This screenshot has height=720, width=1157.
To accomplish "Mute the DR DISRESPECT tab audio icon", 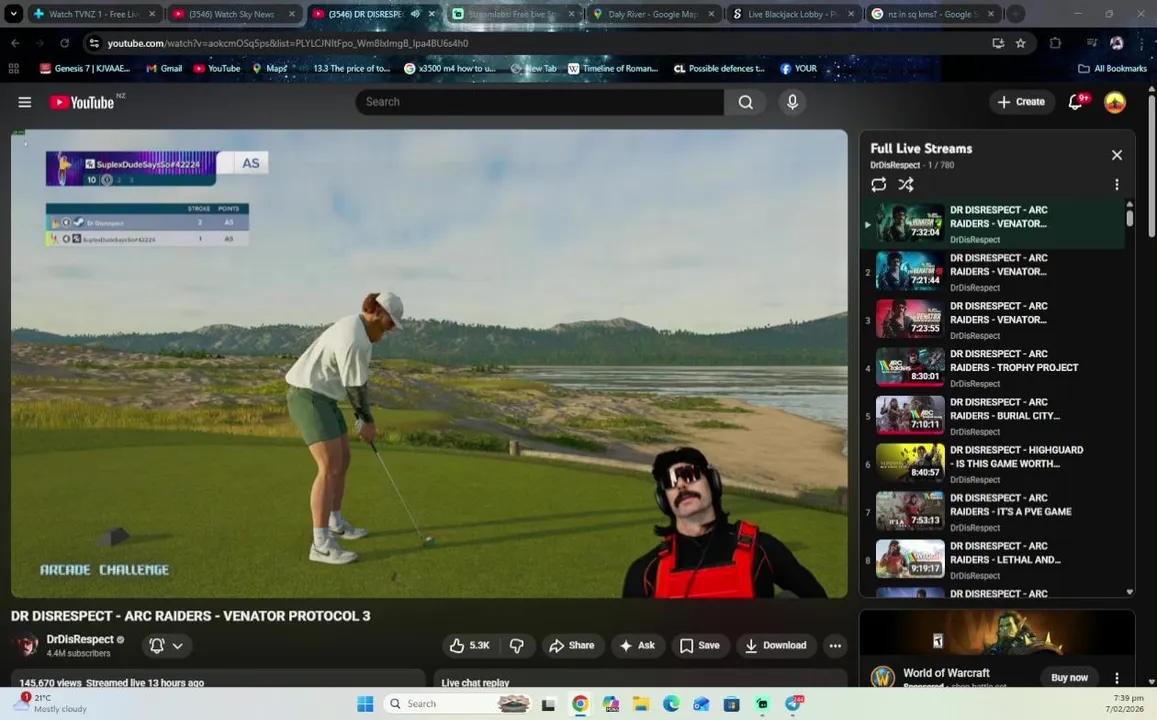I will [415, 14].
